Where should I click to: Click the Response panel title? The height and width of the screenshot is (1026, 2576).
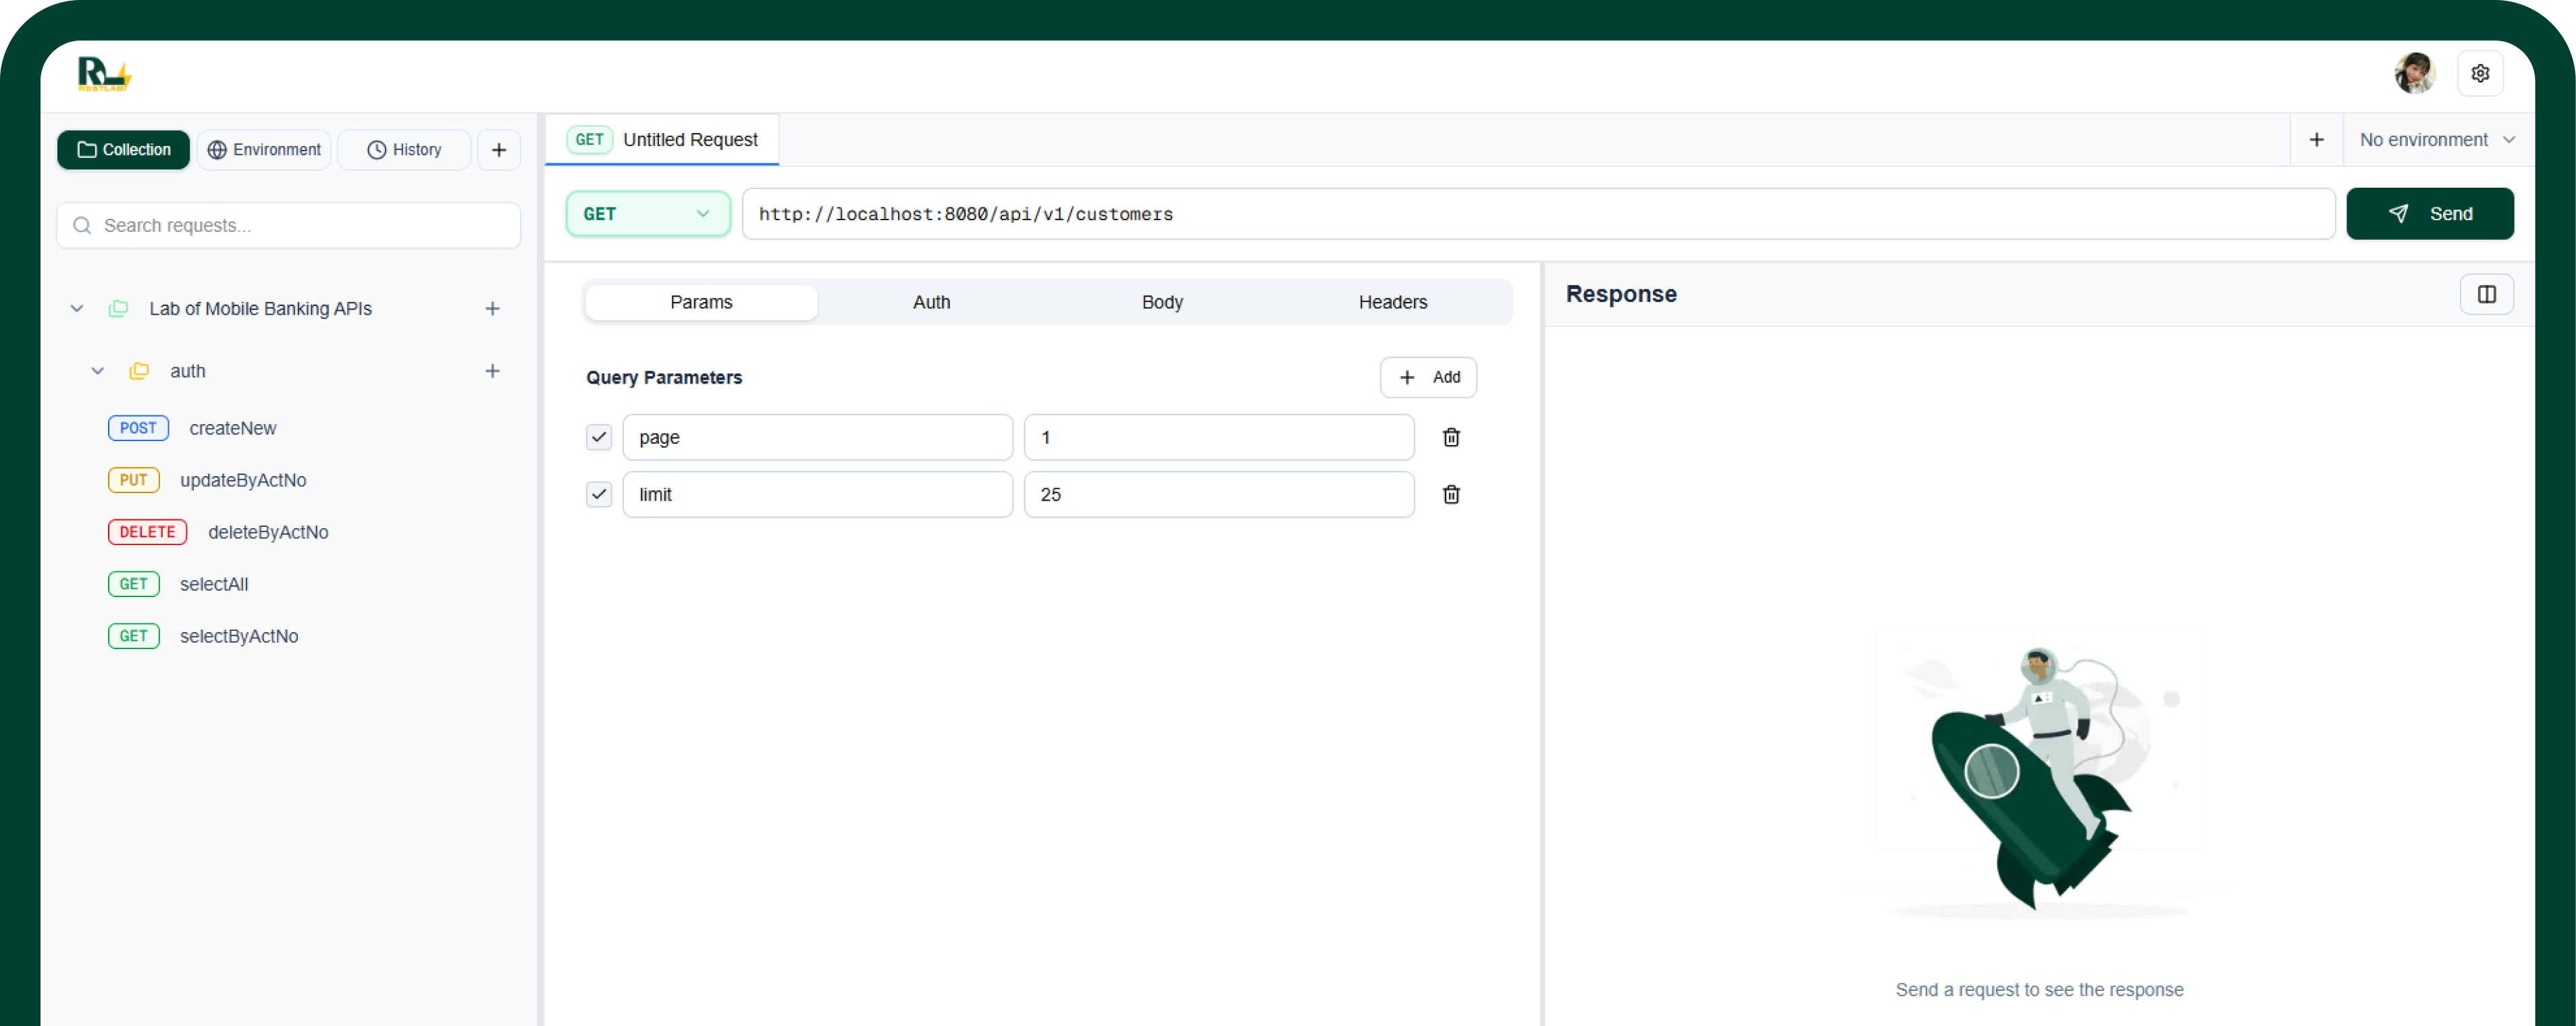pyautogui.click(x=1621, y=294)
